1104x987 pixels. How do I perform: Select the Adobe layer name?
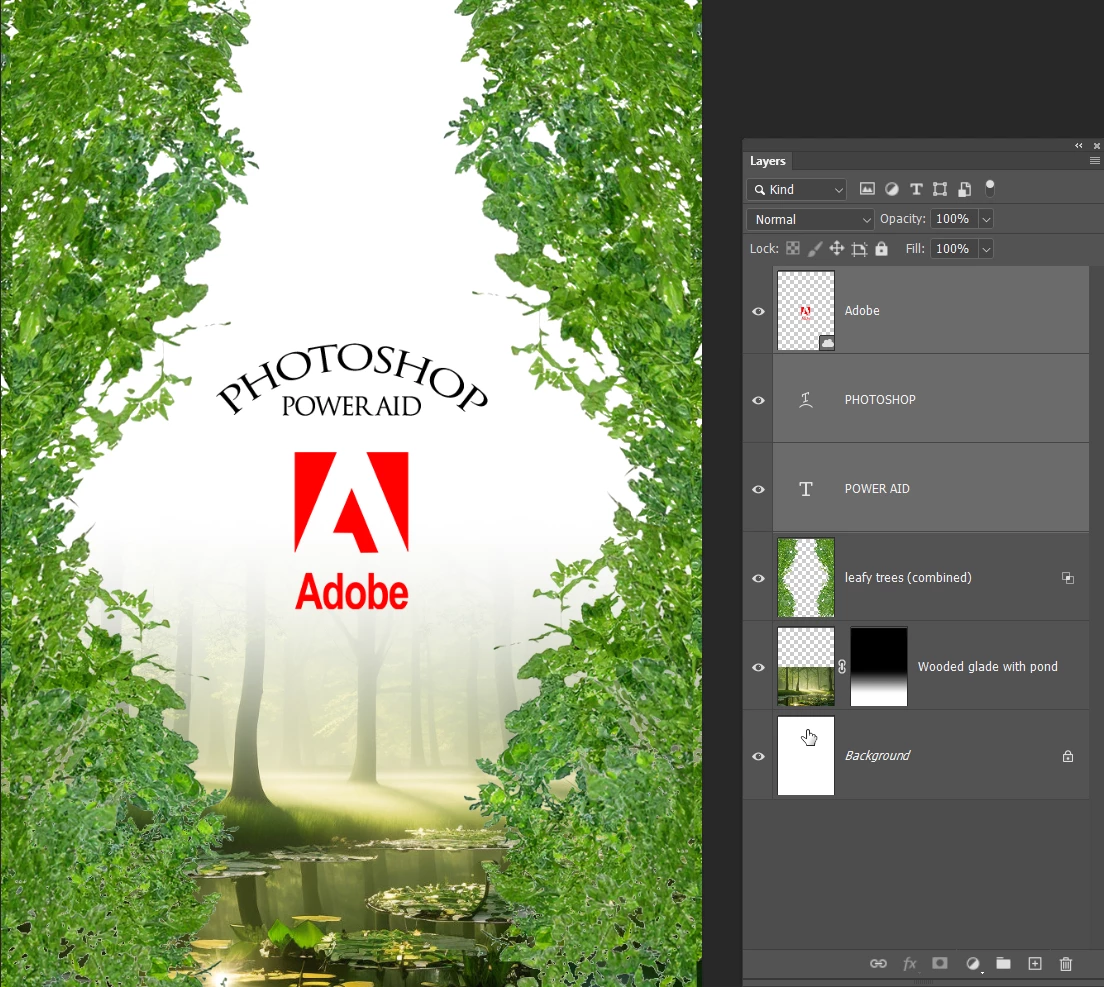pyautogui.click(x=862, y=310)
